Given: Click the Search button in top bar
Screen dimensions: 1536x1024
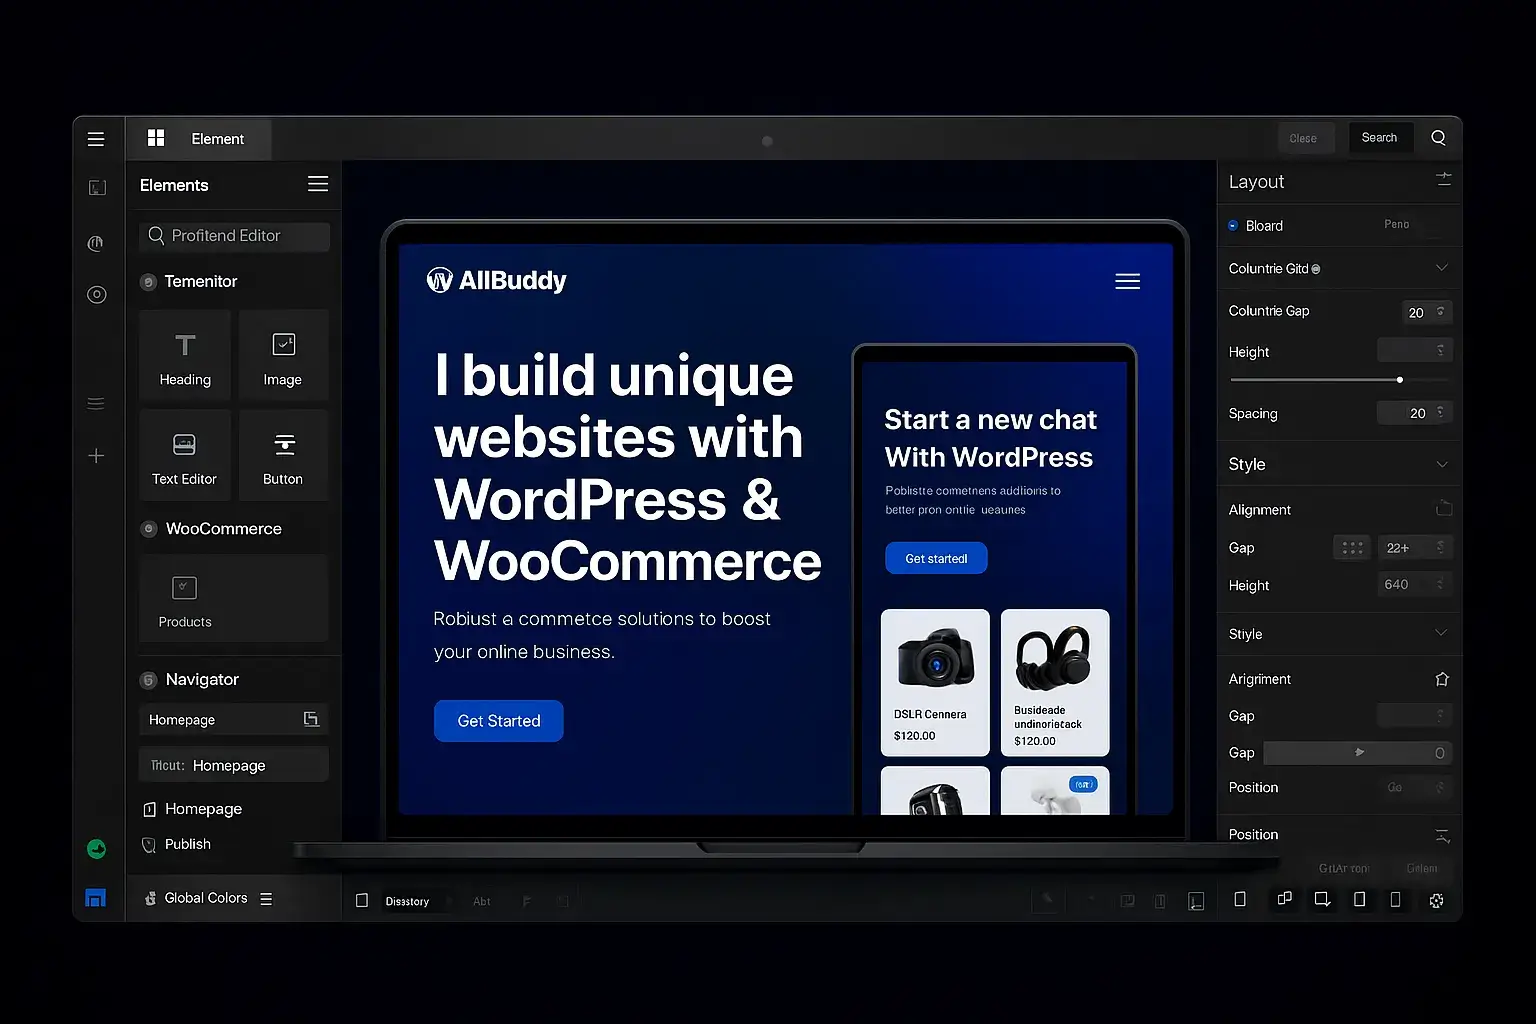Looking at the screenshot, I should pyautogui.click(x=1379, y=138).
